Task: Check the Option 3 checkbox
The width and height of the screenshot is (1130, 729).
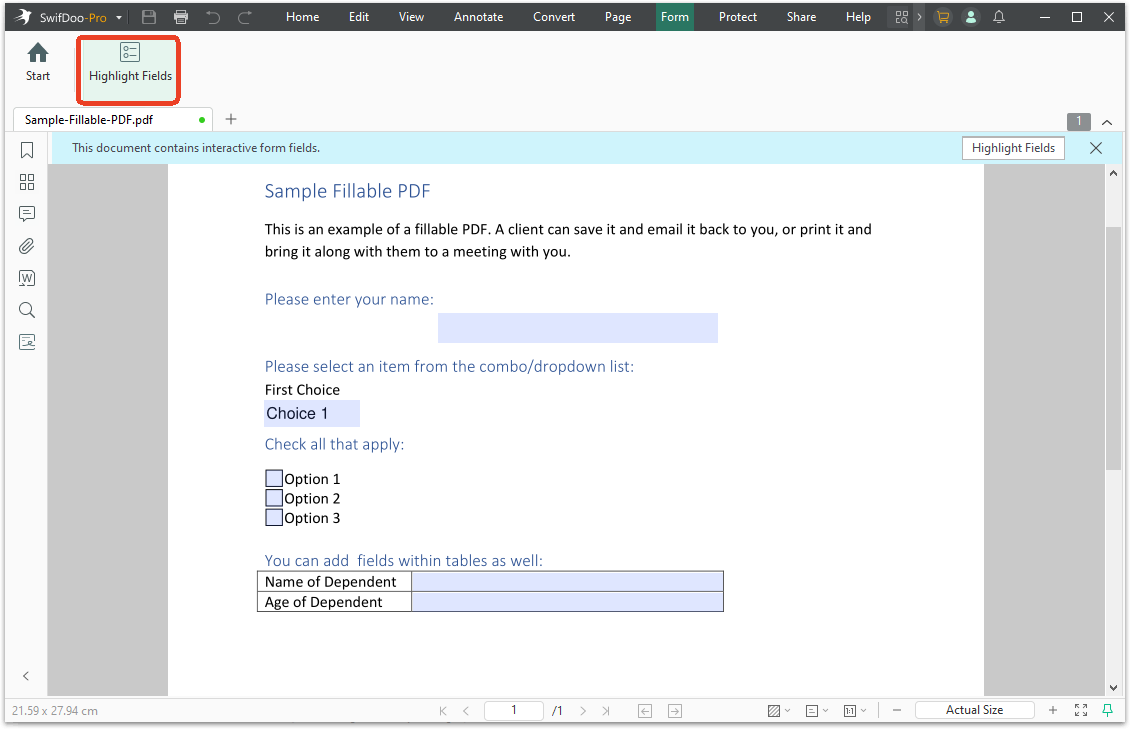Action: pyautogui.click(x=274, y=517)
